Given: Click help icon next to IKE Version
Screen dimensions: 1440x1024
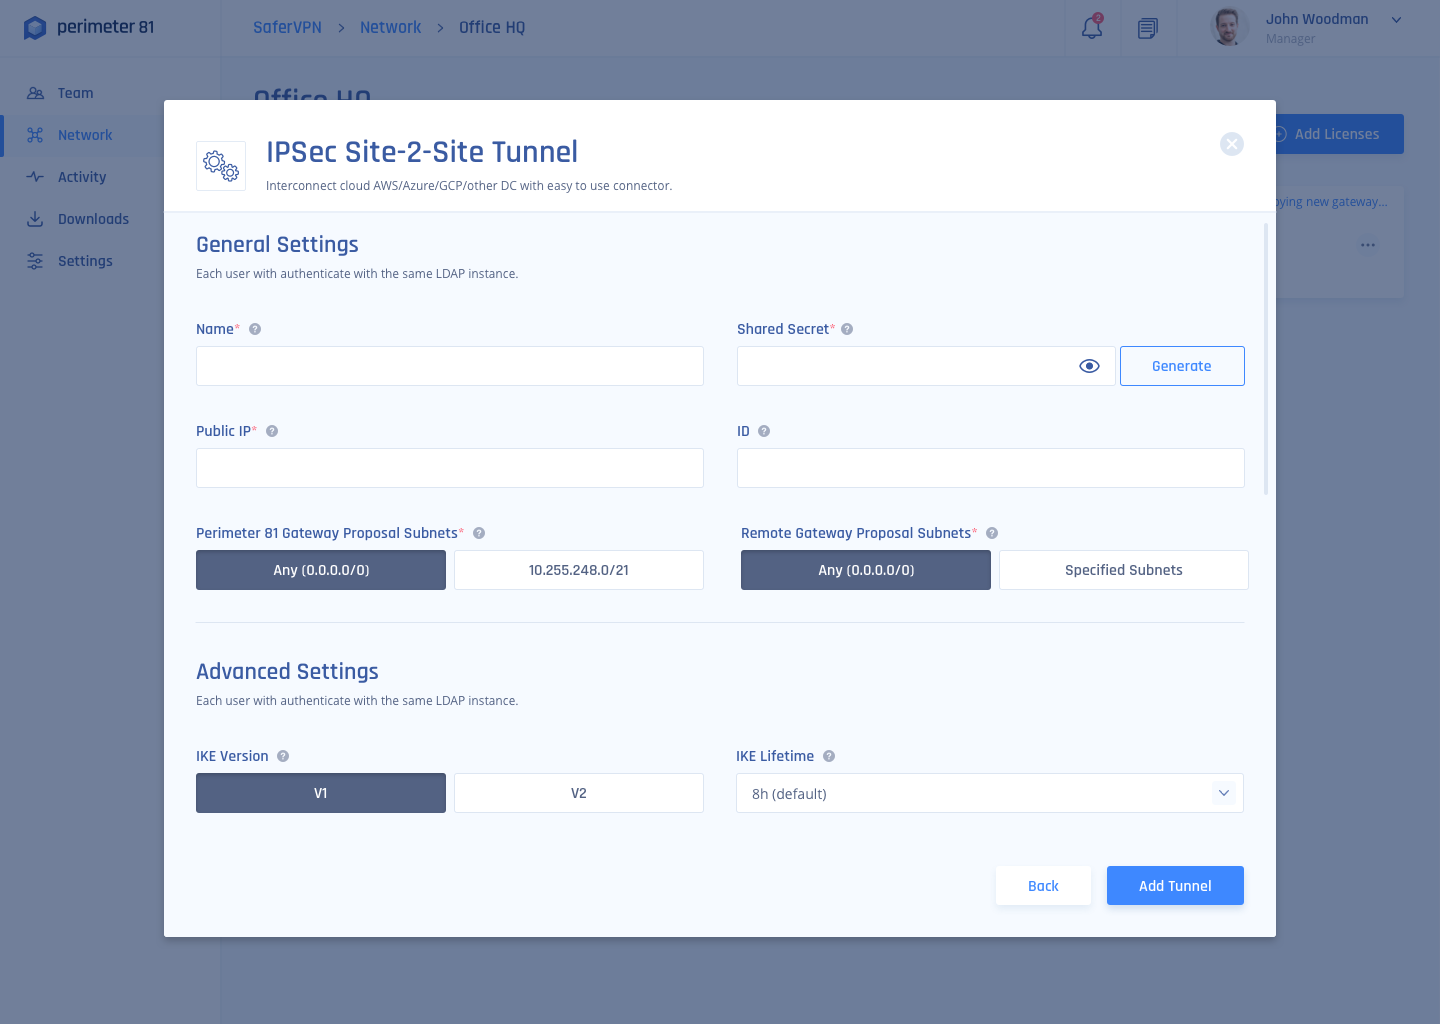Looking at the screenshot, I should click(x=283, y=756).
